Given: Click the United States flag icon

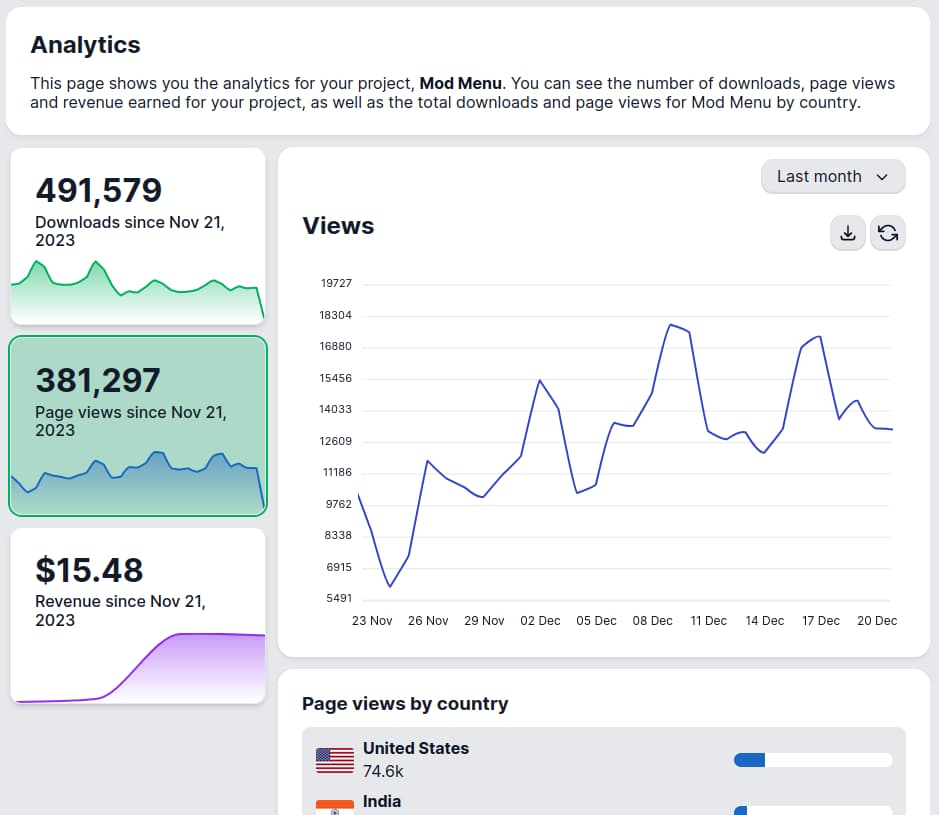Looking at the screenshot, I should tap(333, 759).
